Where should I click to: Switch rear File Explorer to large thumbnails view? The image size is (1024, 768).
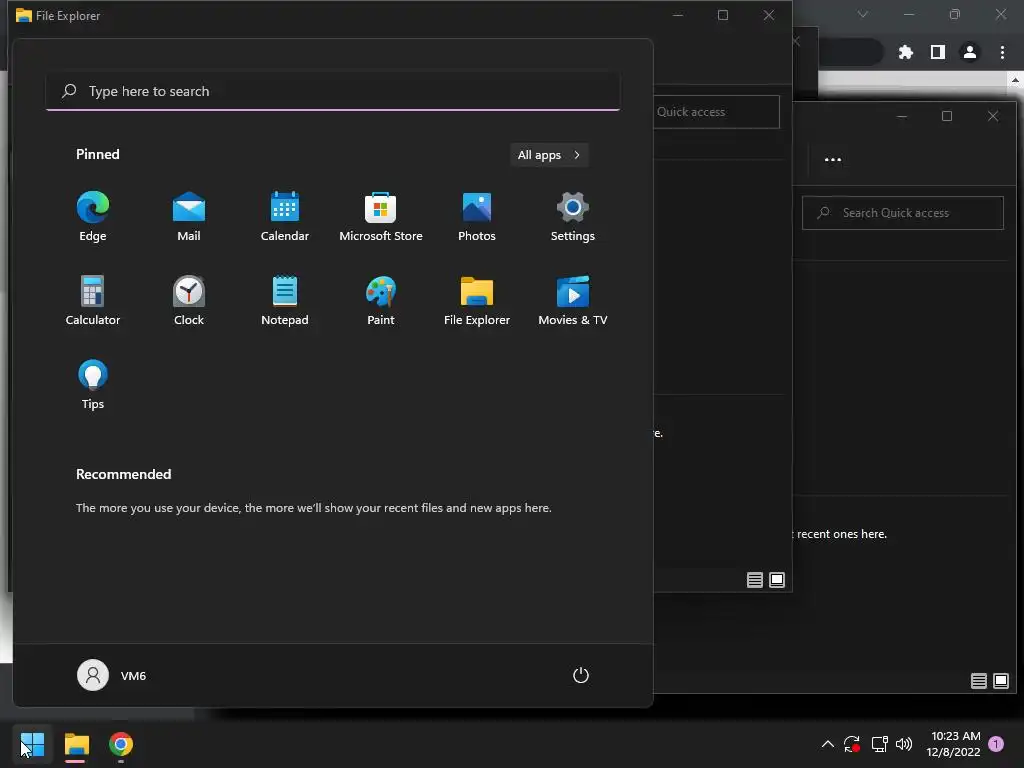pos(1001,681)
